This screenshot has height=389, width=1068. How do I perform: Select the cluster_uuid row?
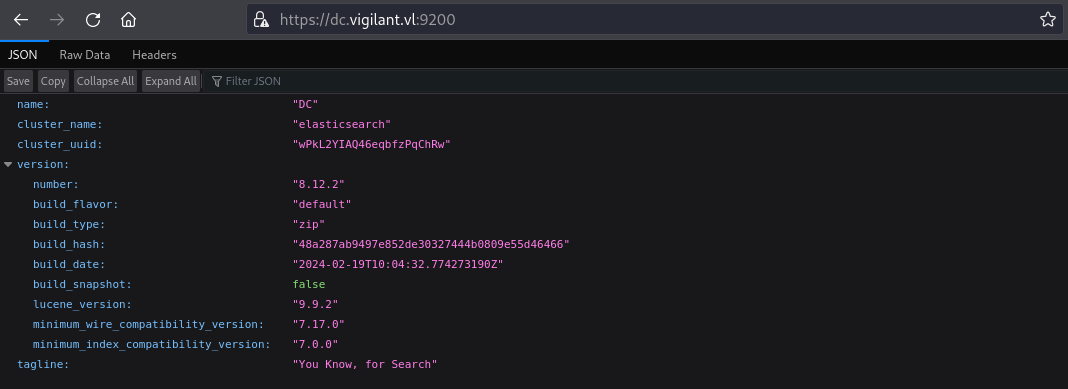tap(534, 144)
